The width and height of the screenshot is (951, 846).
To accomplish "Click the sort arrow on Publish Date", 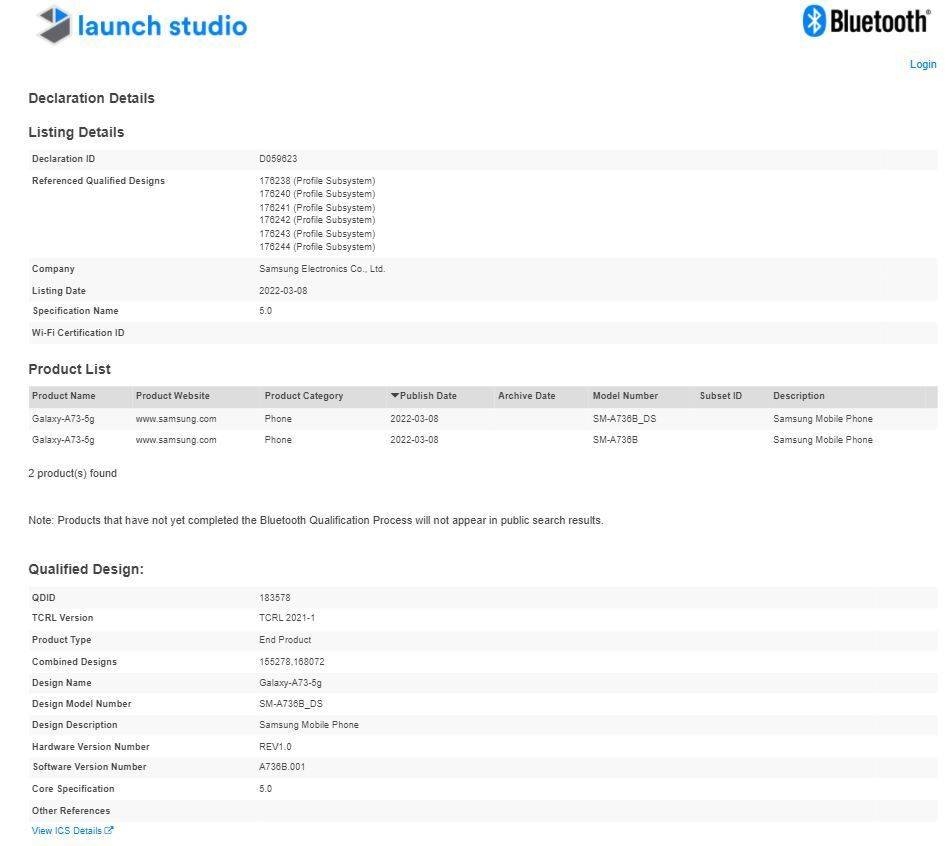I will (394, 395).
